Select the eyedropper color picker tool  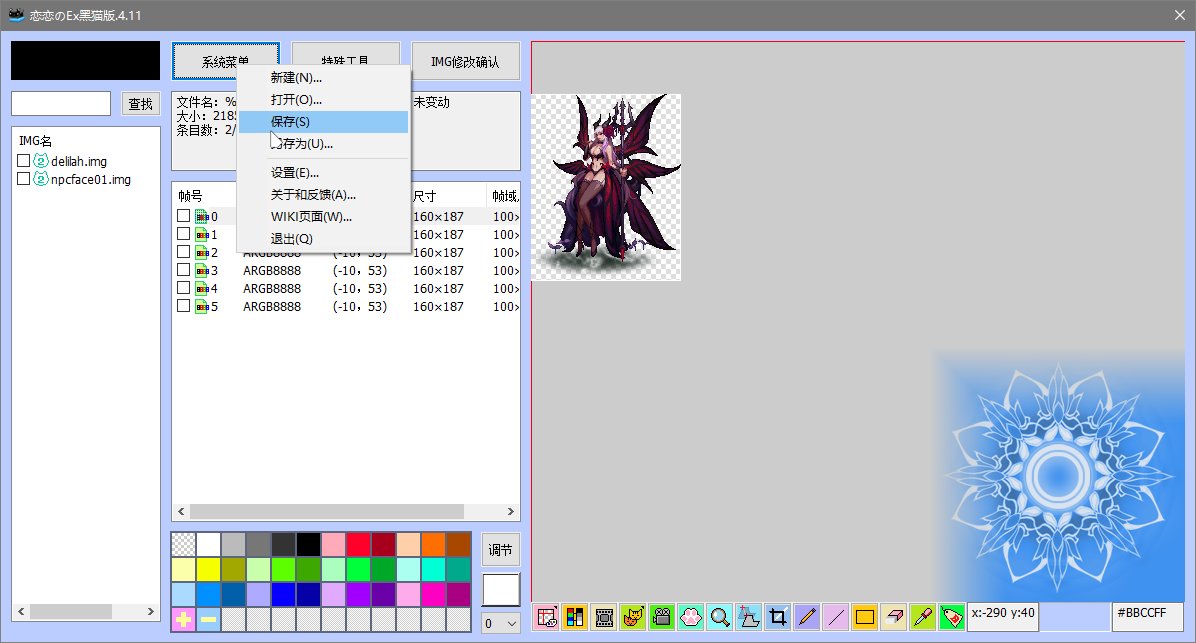tap(923, 617)
